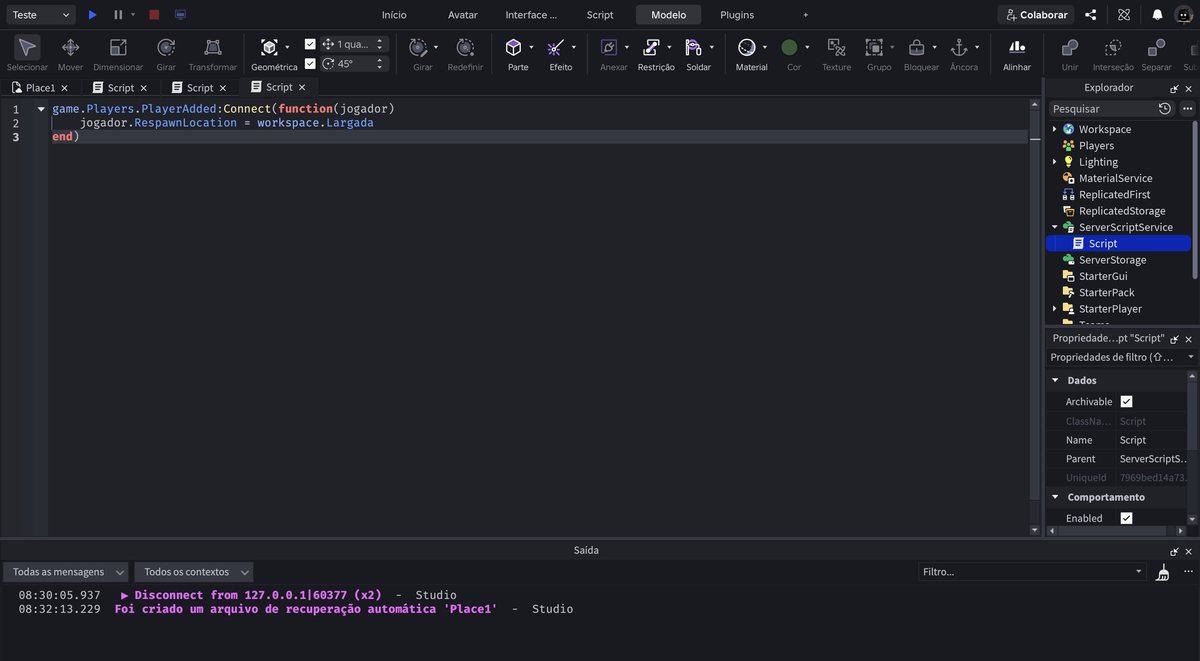Open the Teste mode dropdown
This screenshot has height=661, width=1200.
[x=40, y=15]
